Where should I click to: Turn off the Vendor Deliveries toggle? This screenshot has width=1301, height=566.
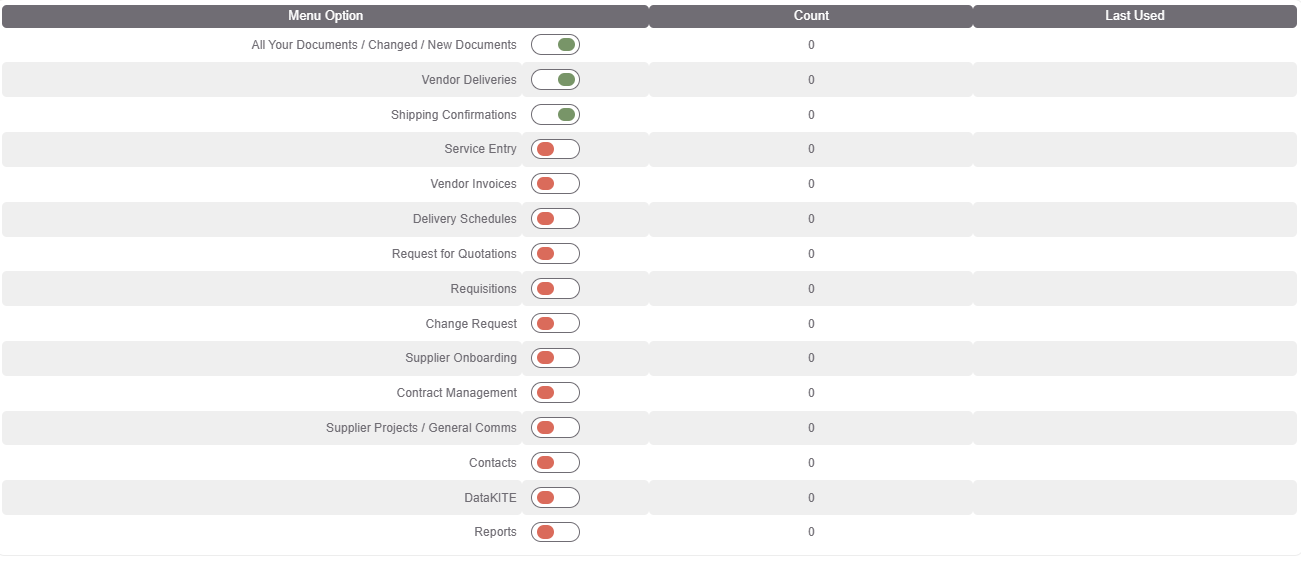pyautogui.click(x=555, y=80)
